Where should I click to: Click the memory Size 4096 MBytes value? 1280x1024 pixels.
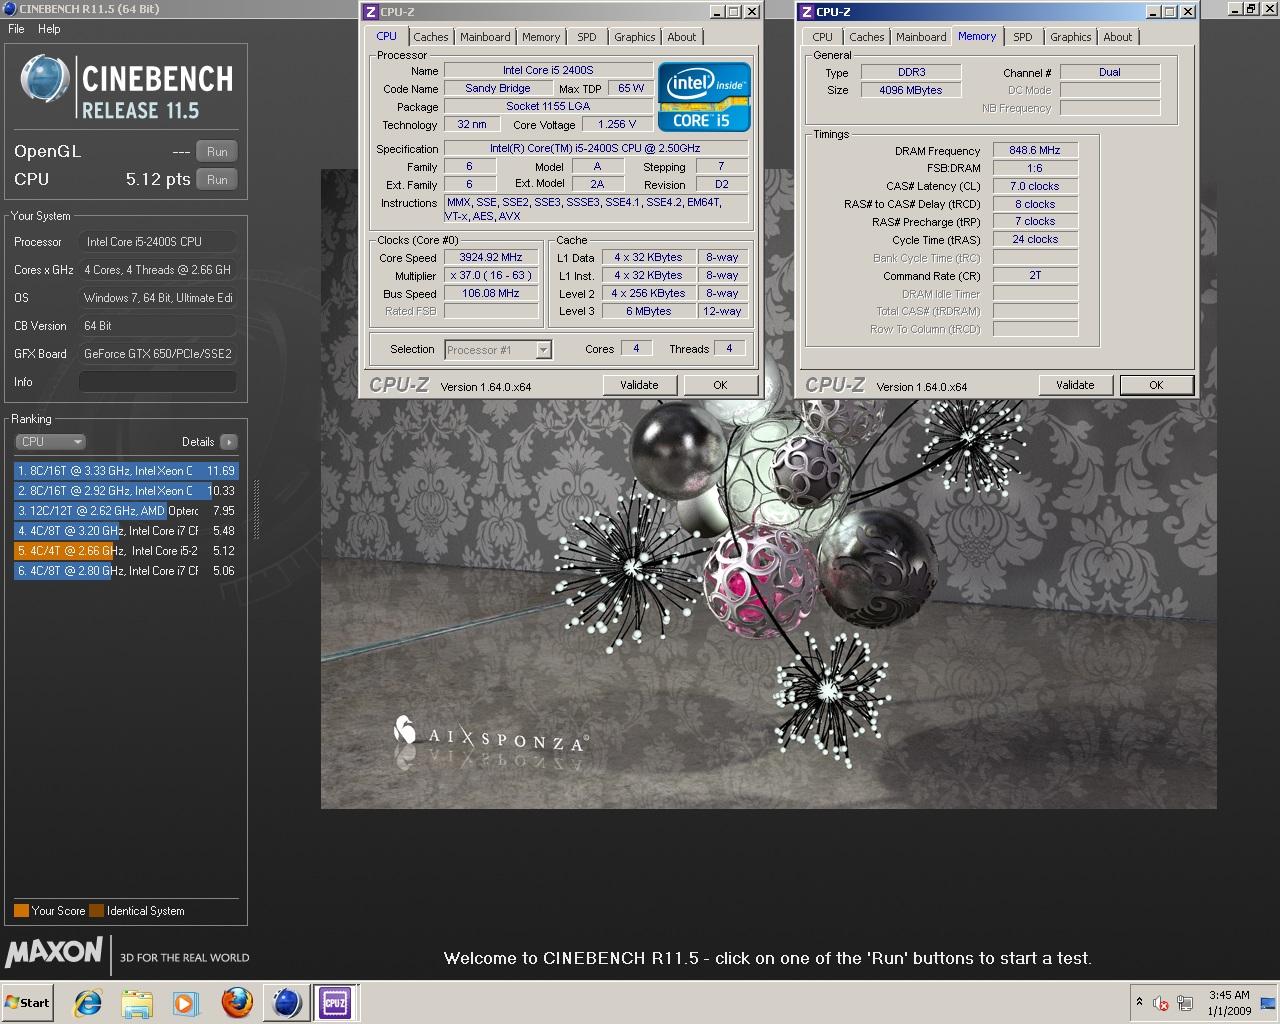910,90
